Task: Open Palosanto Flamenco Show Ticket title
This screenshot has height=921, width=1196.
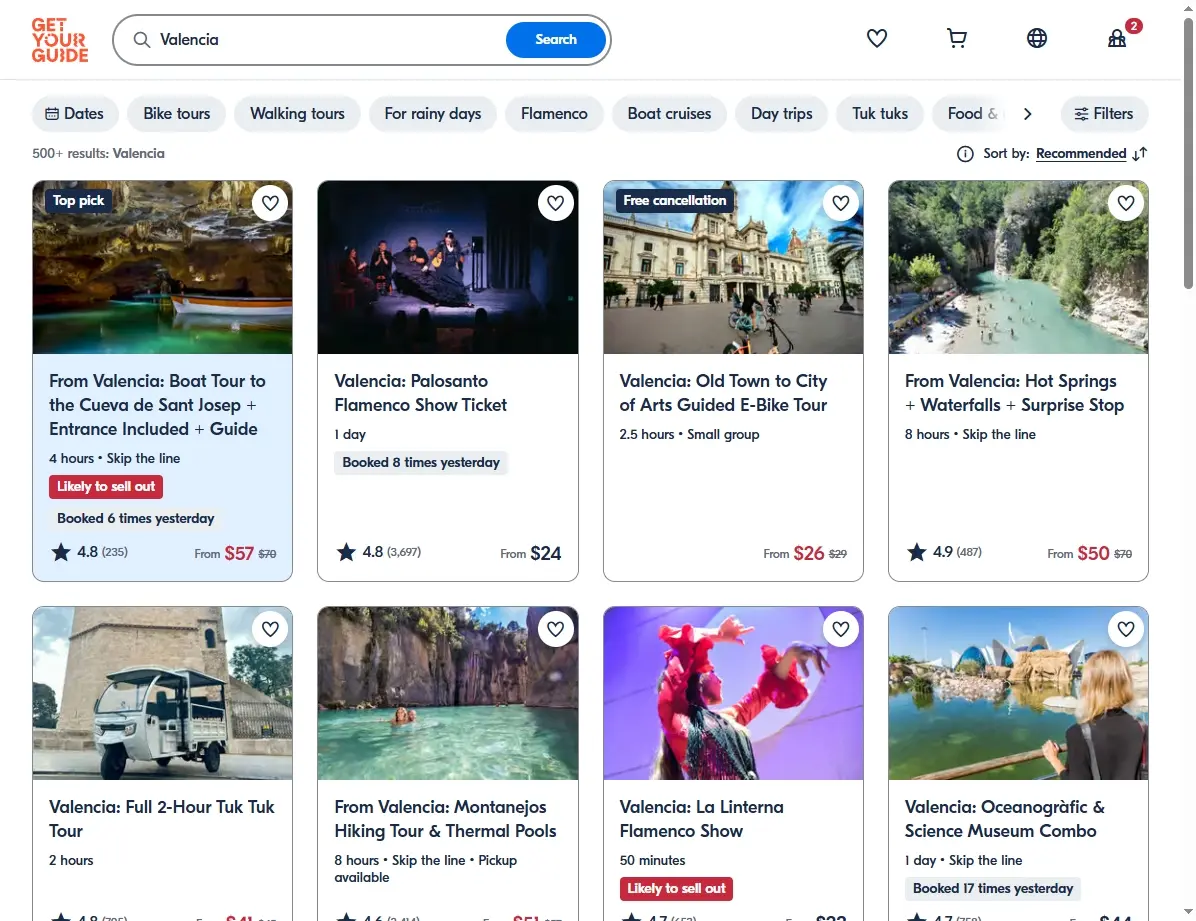Action: click(420, 393)
